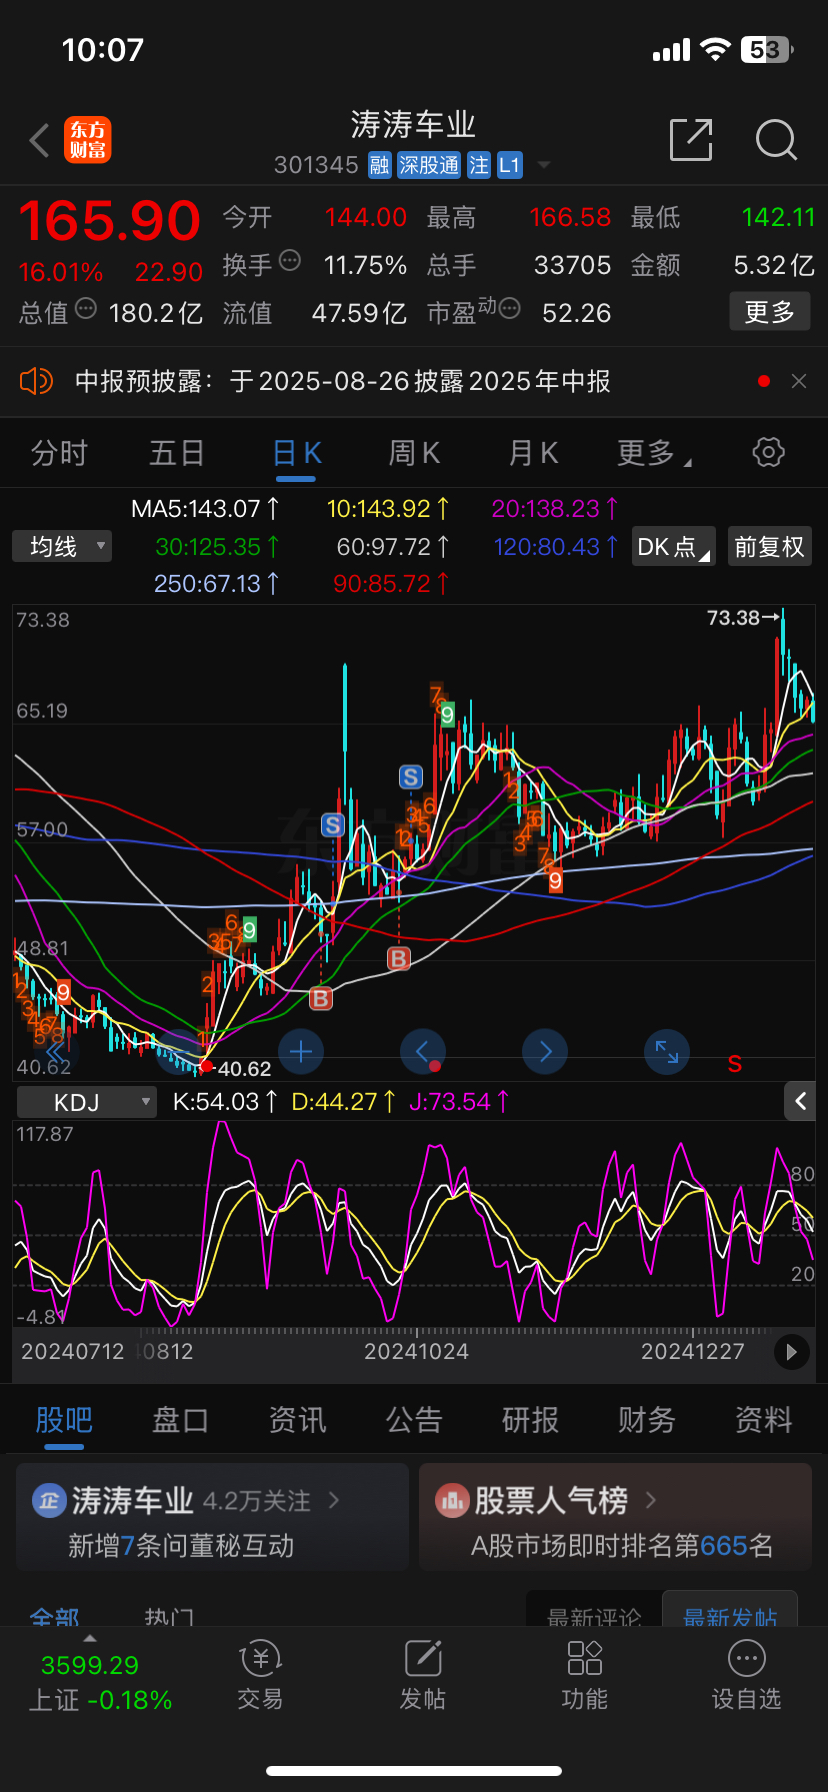Tap double-left chart scroll button

click(56, 1051)
